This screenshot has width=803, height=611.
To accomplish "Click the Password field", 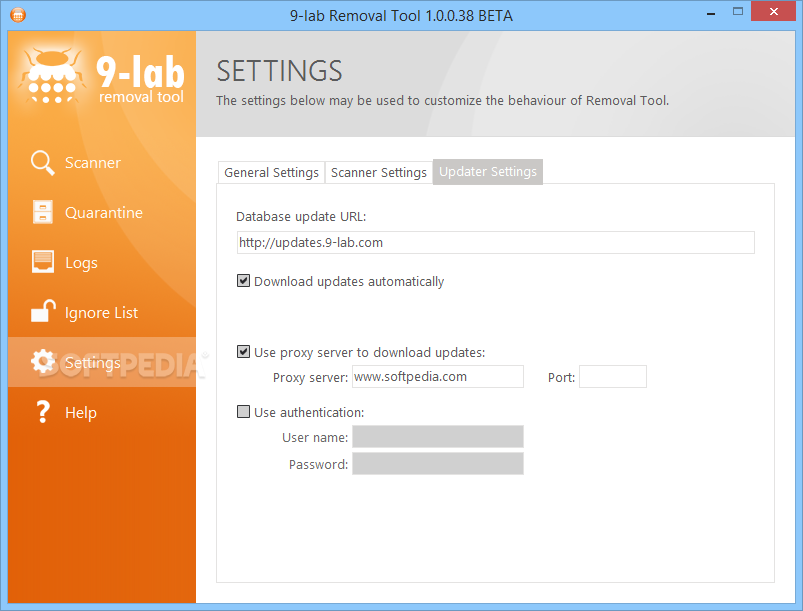I will (x=438, y=463).
